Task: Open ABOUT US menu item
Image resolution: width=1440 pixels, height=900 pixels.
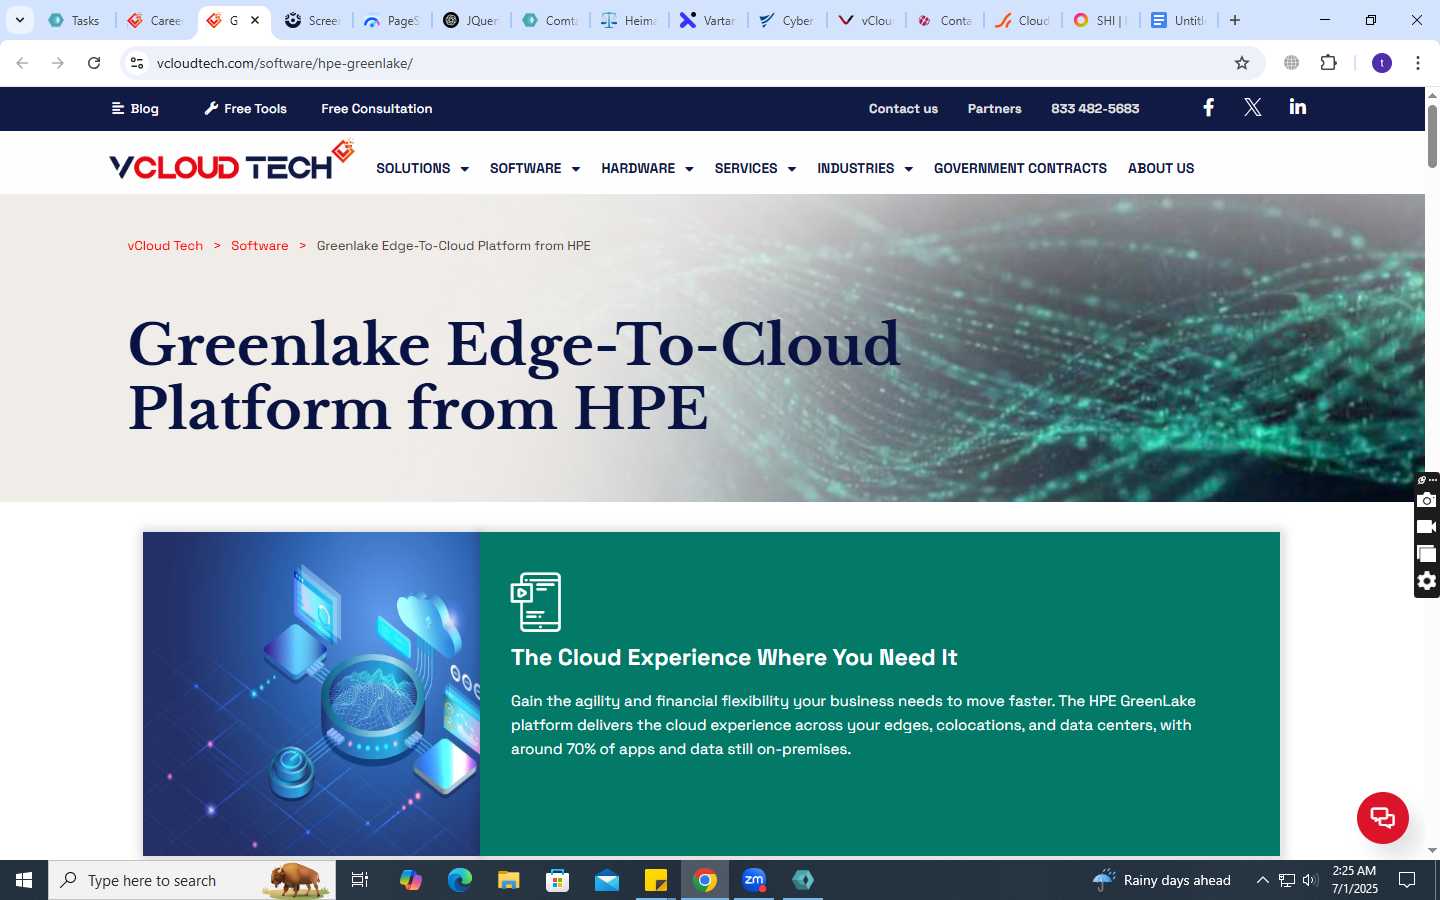Action: point(1161,168)
